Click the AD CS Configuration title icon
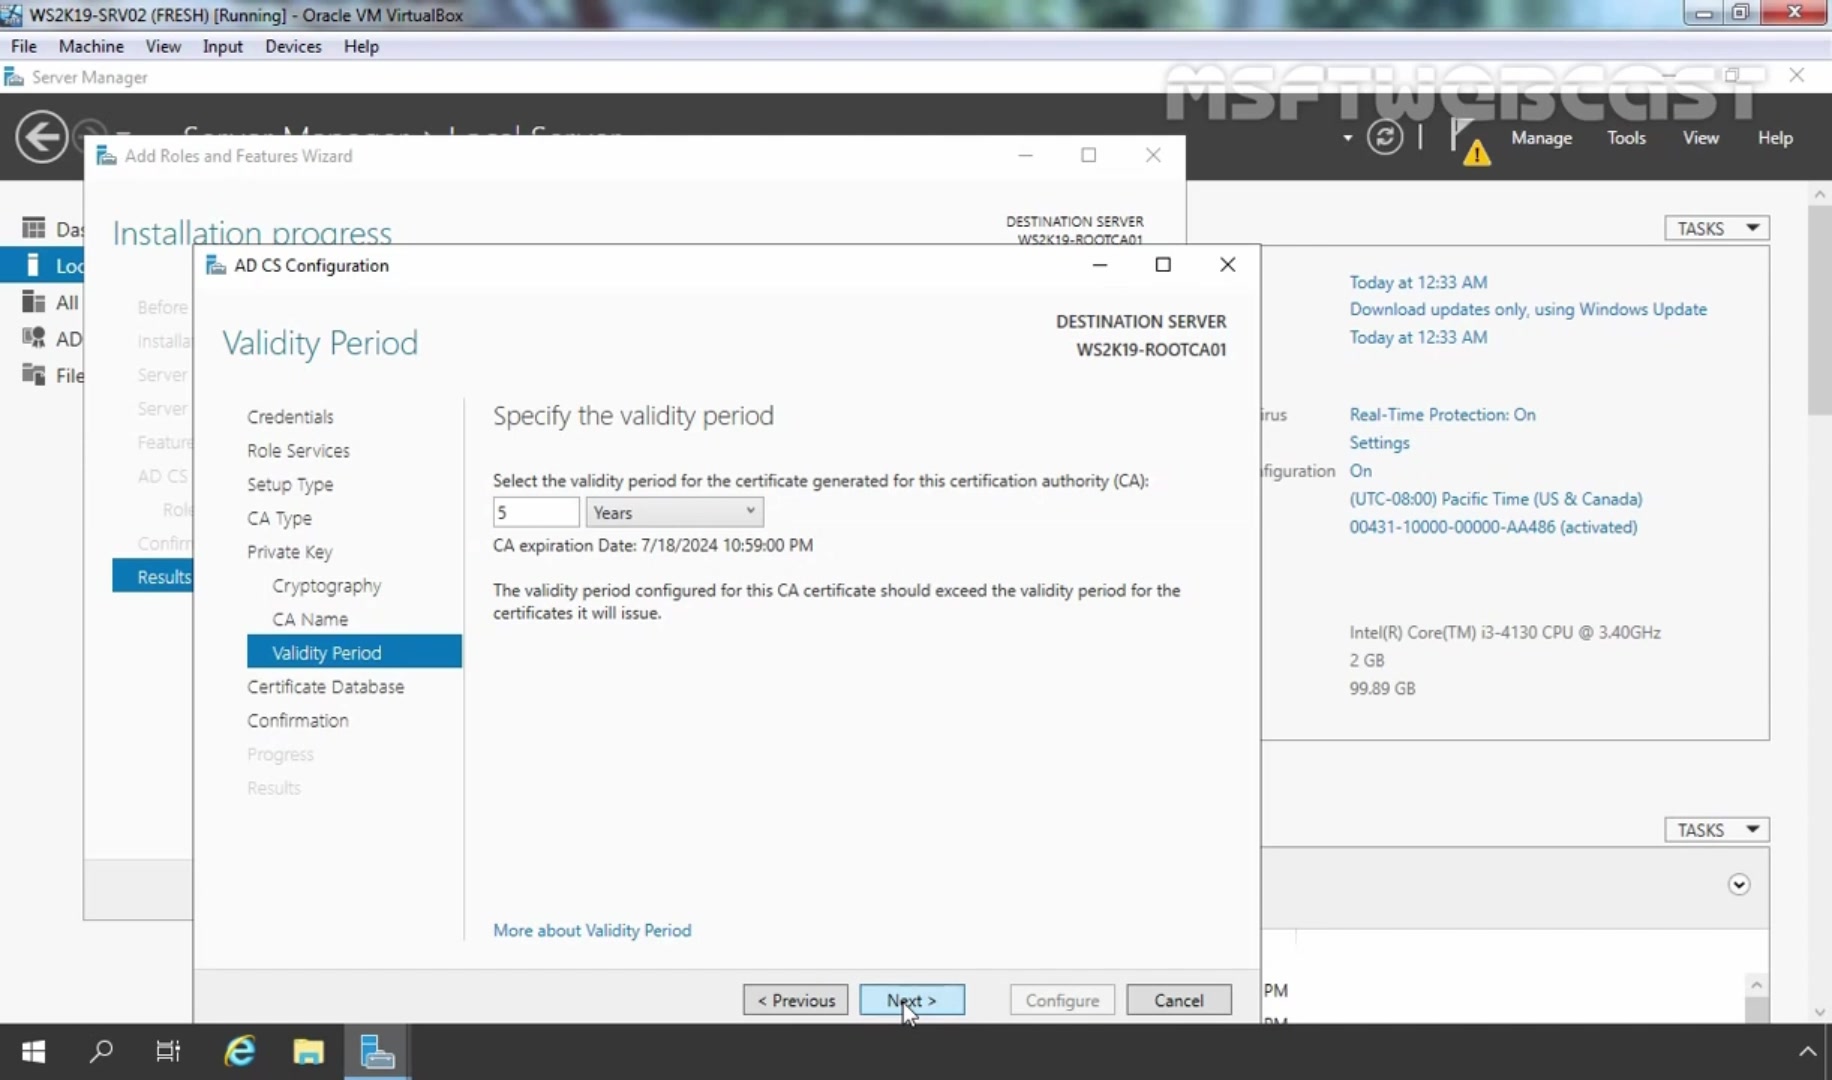Image resolution: width=1832 pixels, height=1080 pixels. tap(215, 265)
